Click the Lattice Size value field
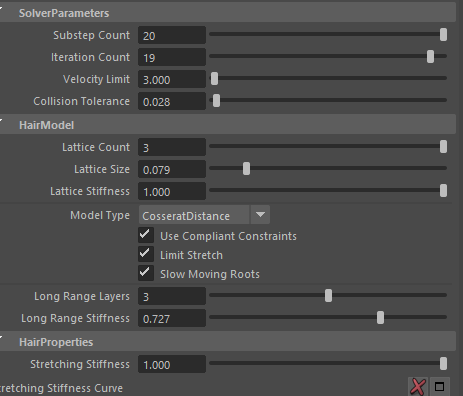 [172, 169]
